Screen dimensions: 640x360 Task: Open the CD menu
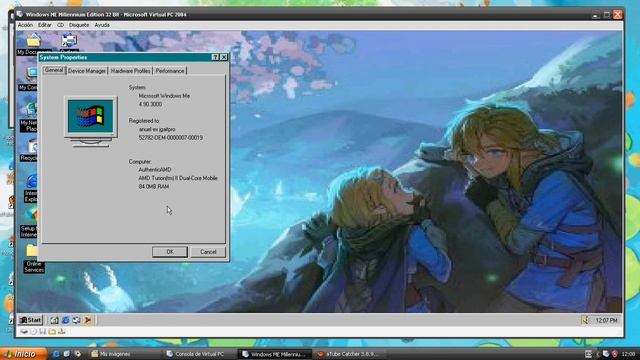pos(60,25)
